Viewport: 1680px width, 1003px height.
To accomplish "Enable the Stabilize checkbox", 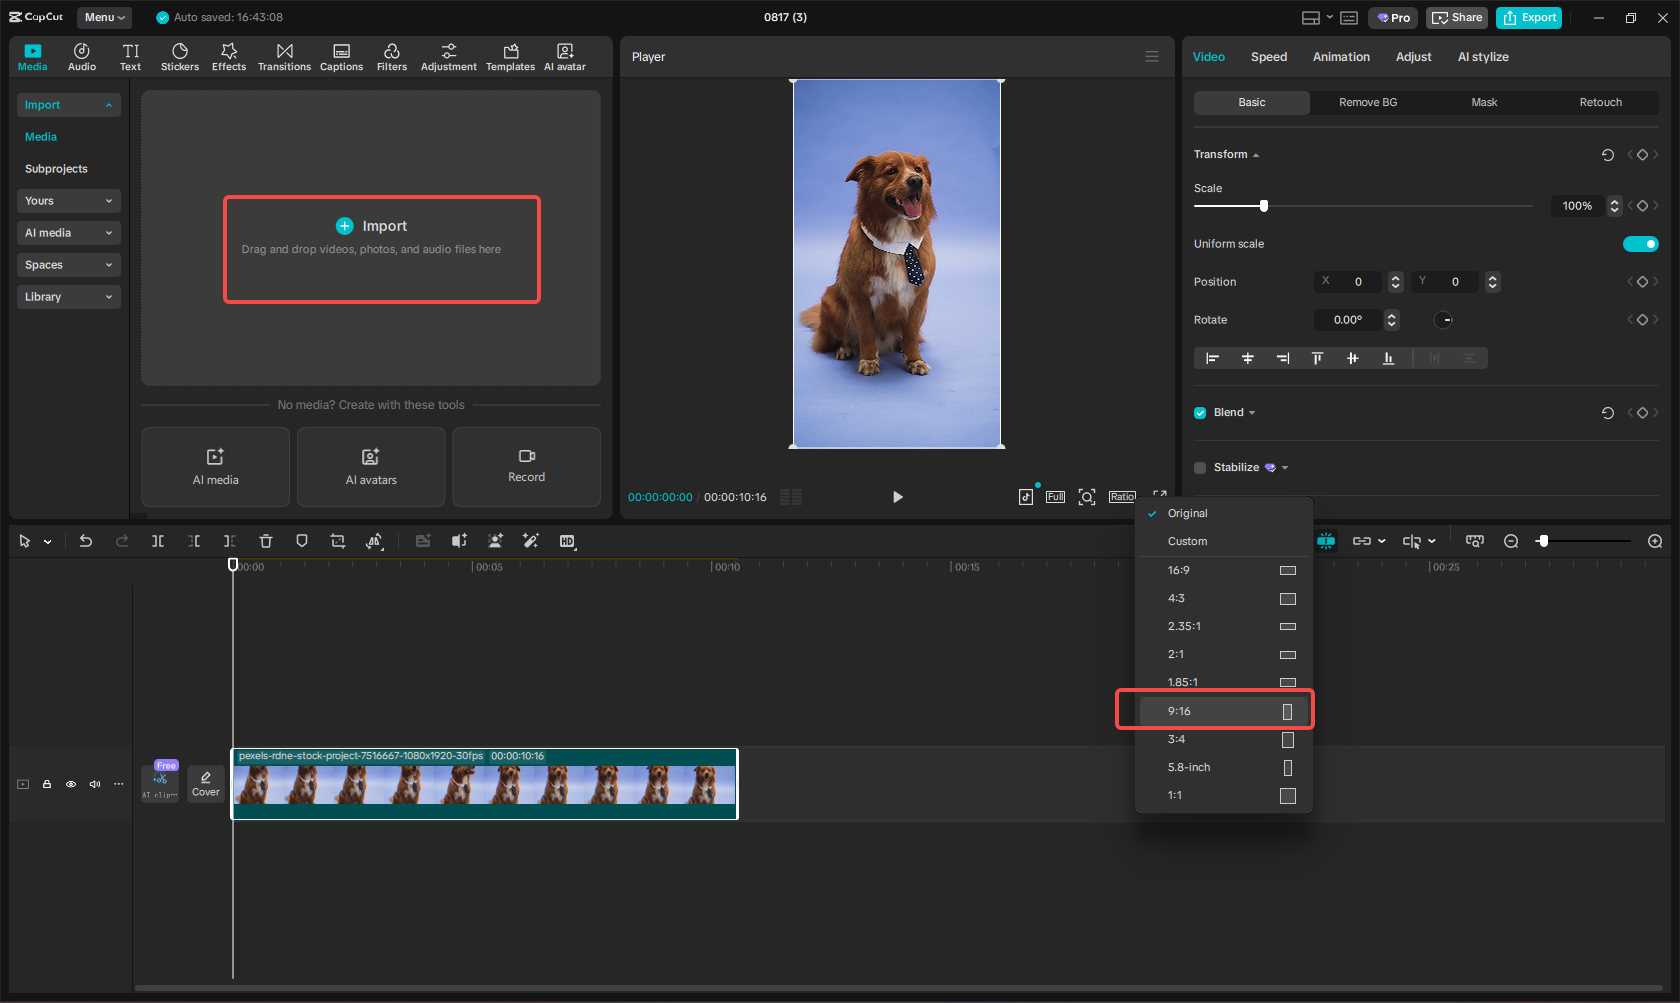I will coord(1199,467).
